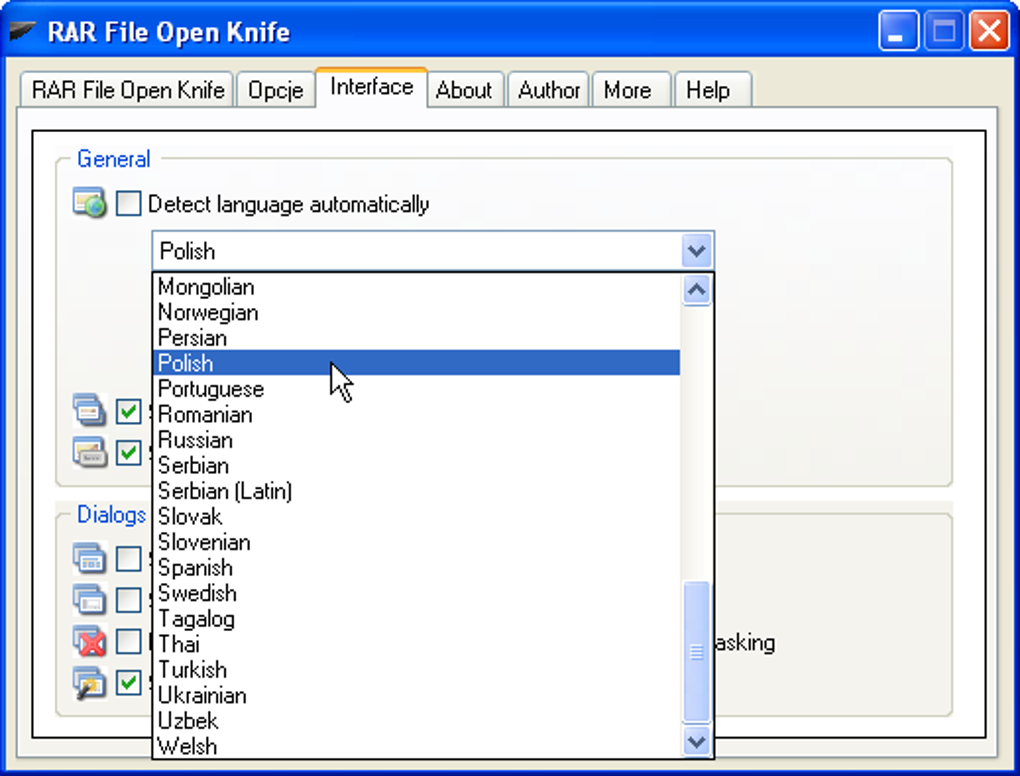Click the list scrollbar down arrow

[x=697, y=741]
